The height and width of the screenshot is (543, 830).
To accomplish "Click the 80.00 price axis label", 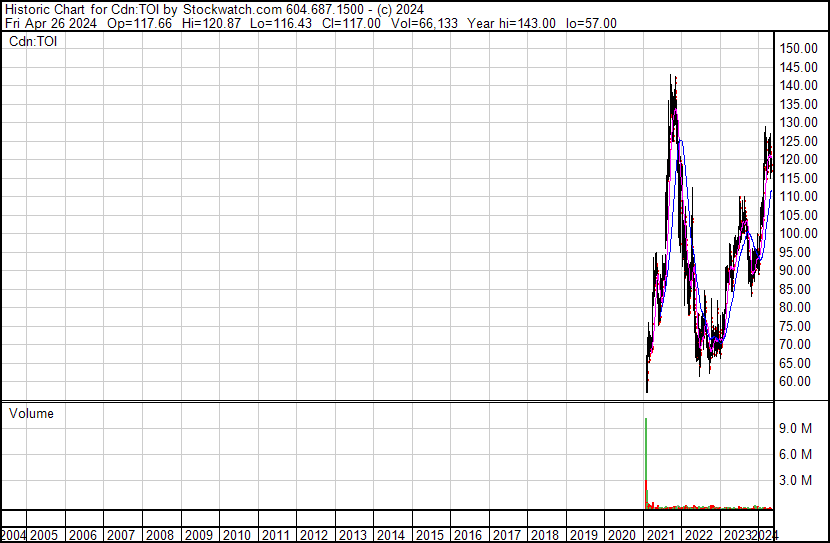I will click(x=795, y=308).
